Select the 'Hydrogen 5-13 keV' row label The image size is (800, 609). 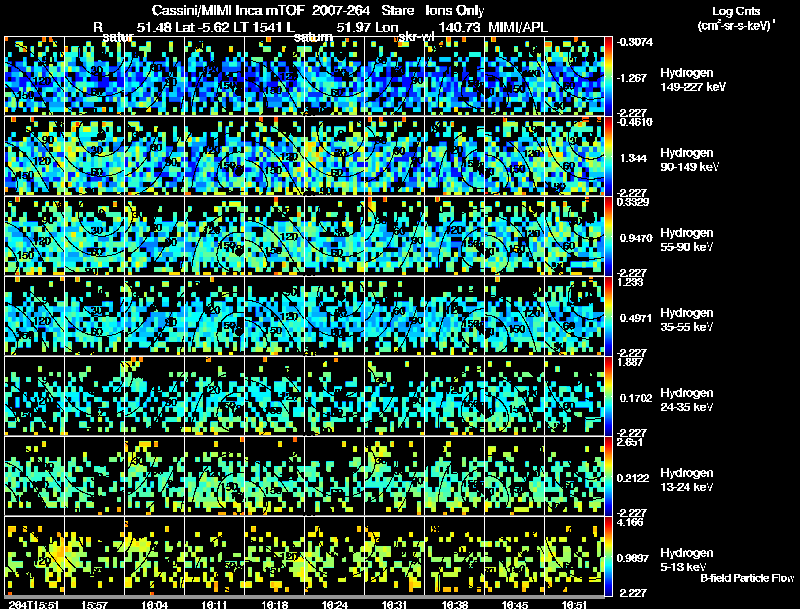pos(687,560)
